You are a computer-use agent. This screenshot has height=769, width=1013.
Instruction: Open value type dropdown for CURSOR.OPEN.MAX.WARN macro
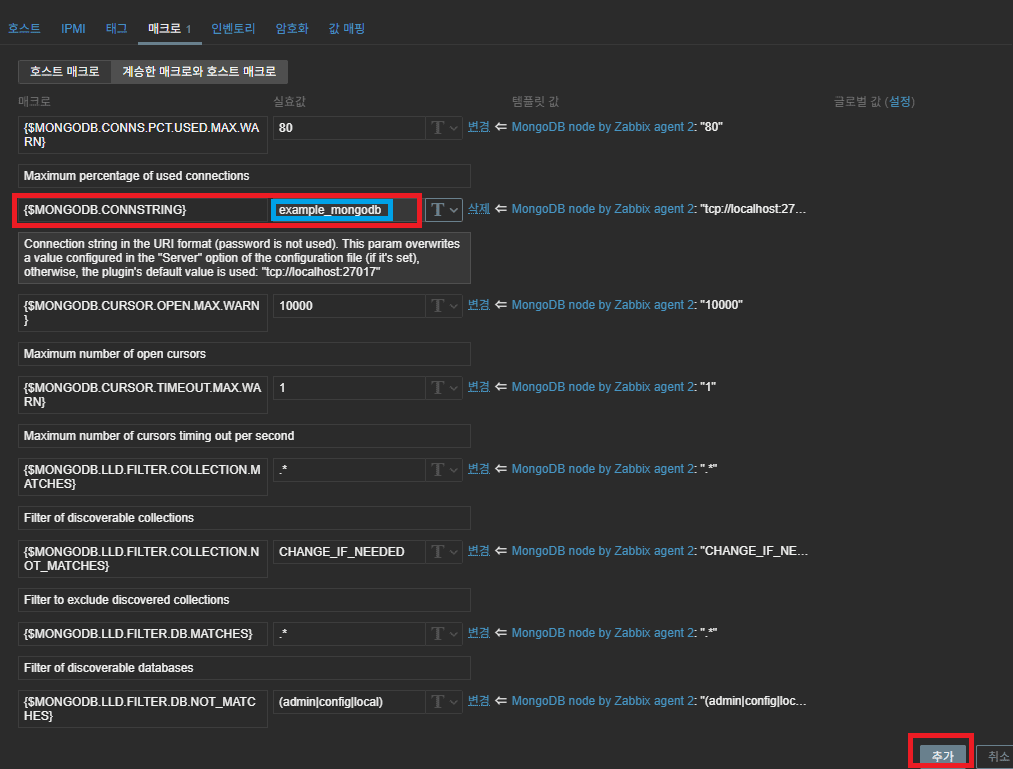pyautogui.click(x=443, y=305)
